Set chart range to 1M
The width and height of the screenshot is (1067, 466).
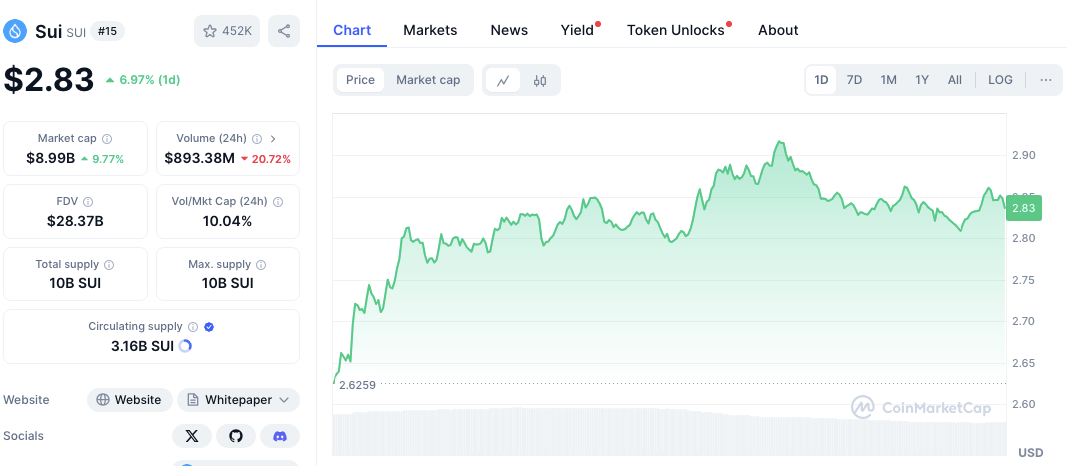pyautogui.click(x=888, y=80)
